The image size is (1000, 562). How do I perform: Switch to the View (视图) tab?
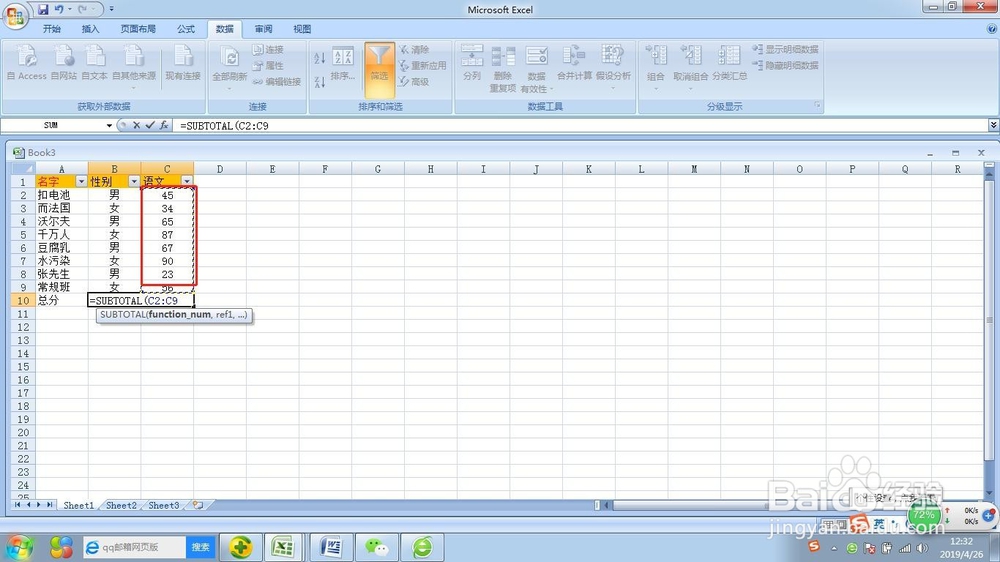pos(302,29)
